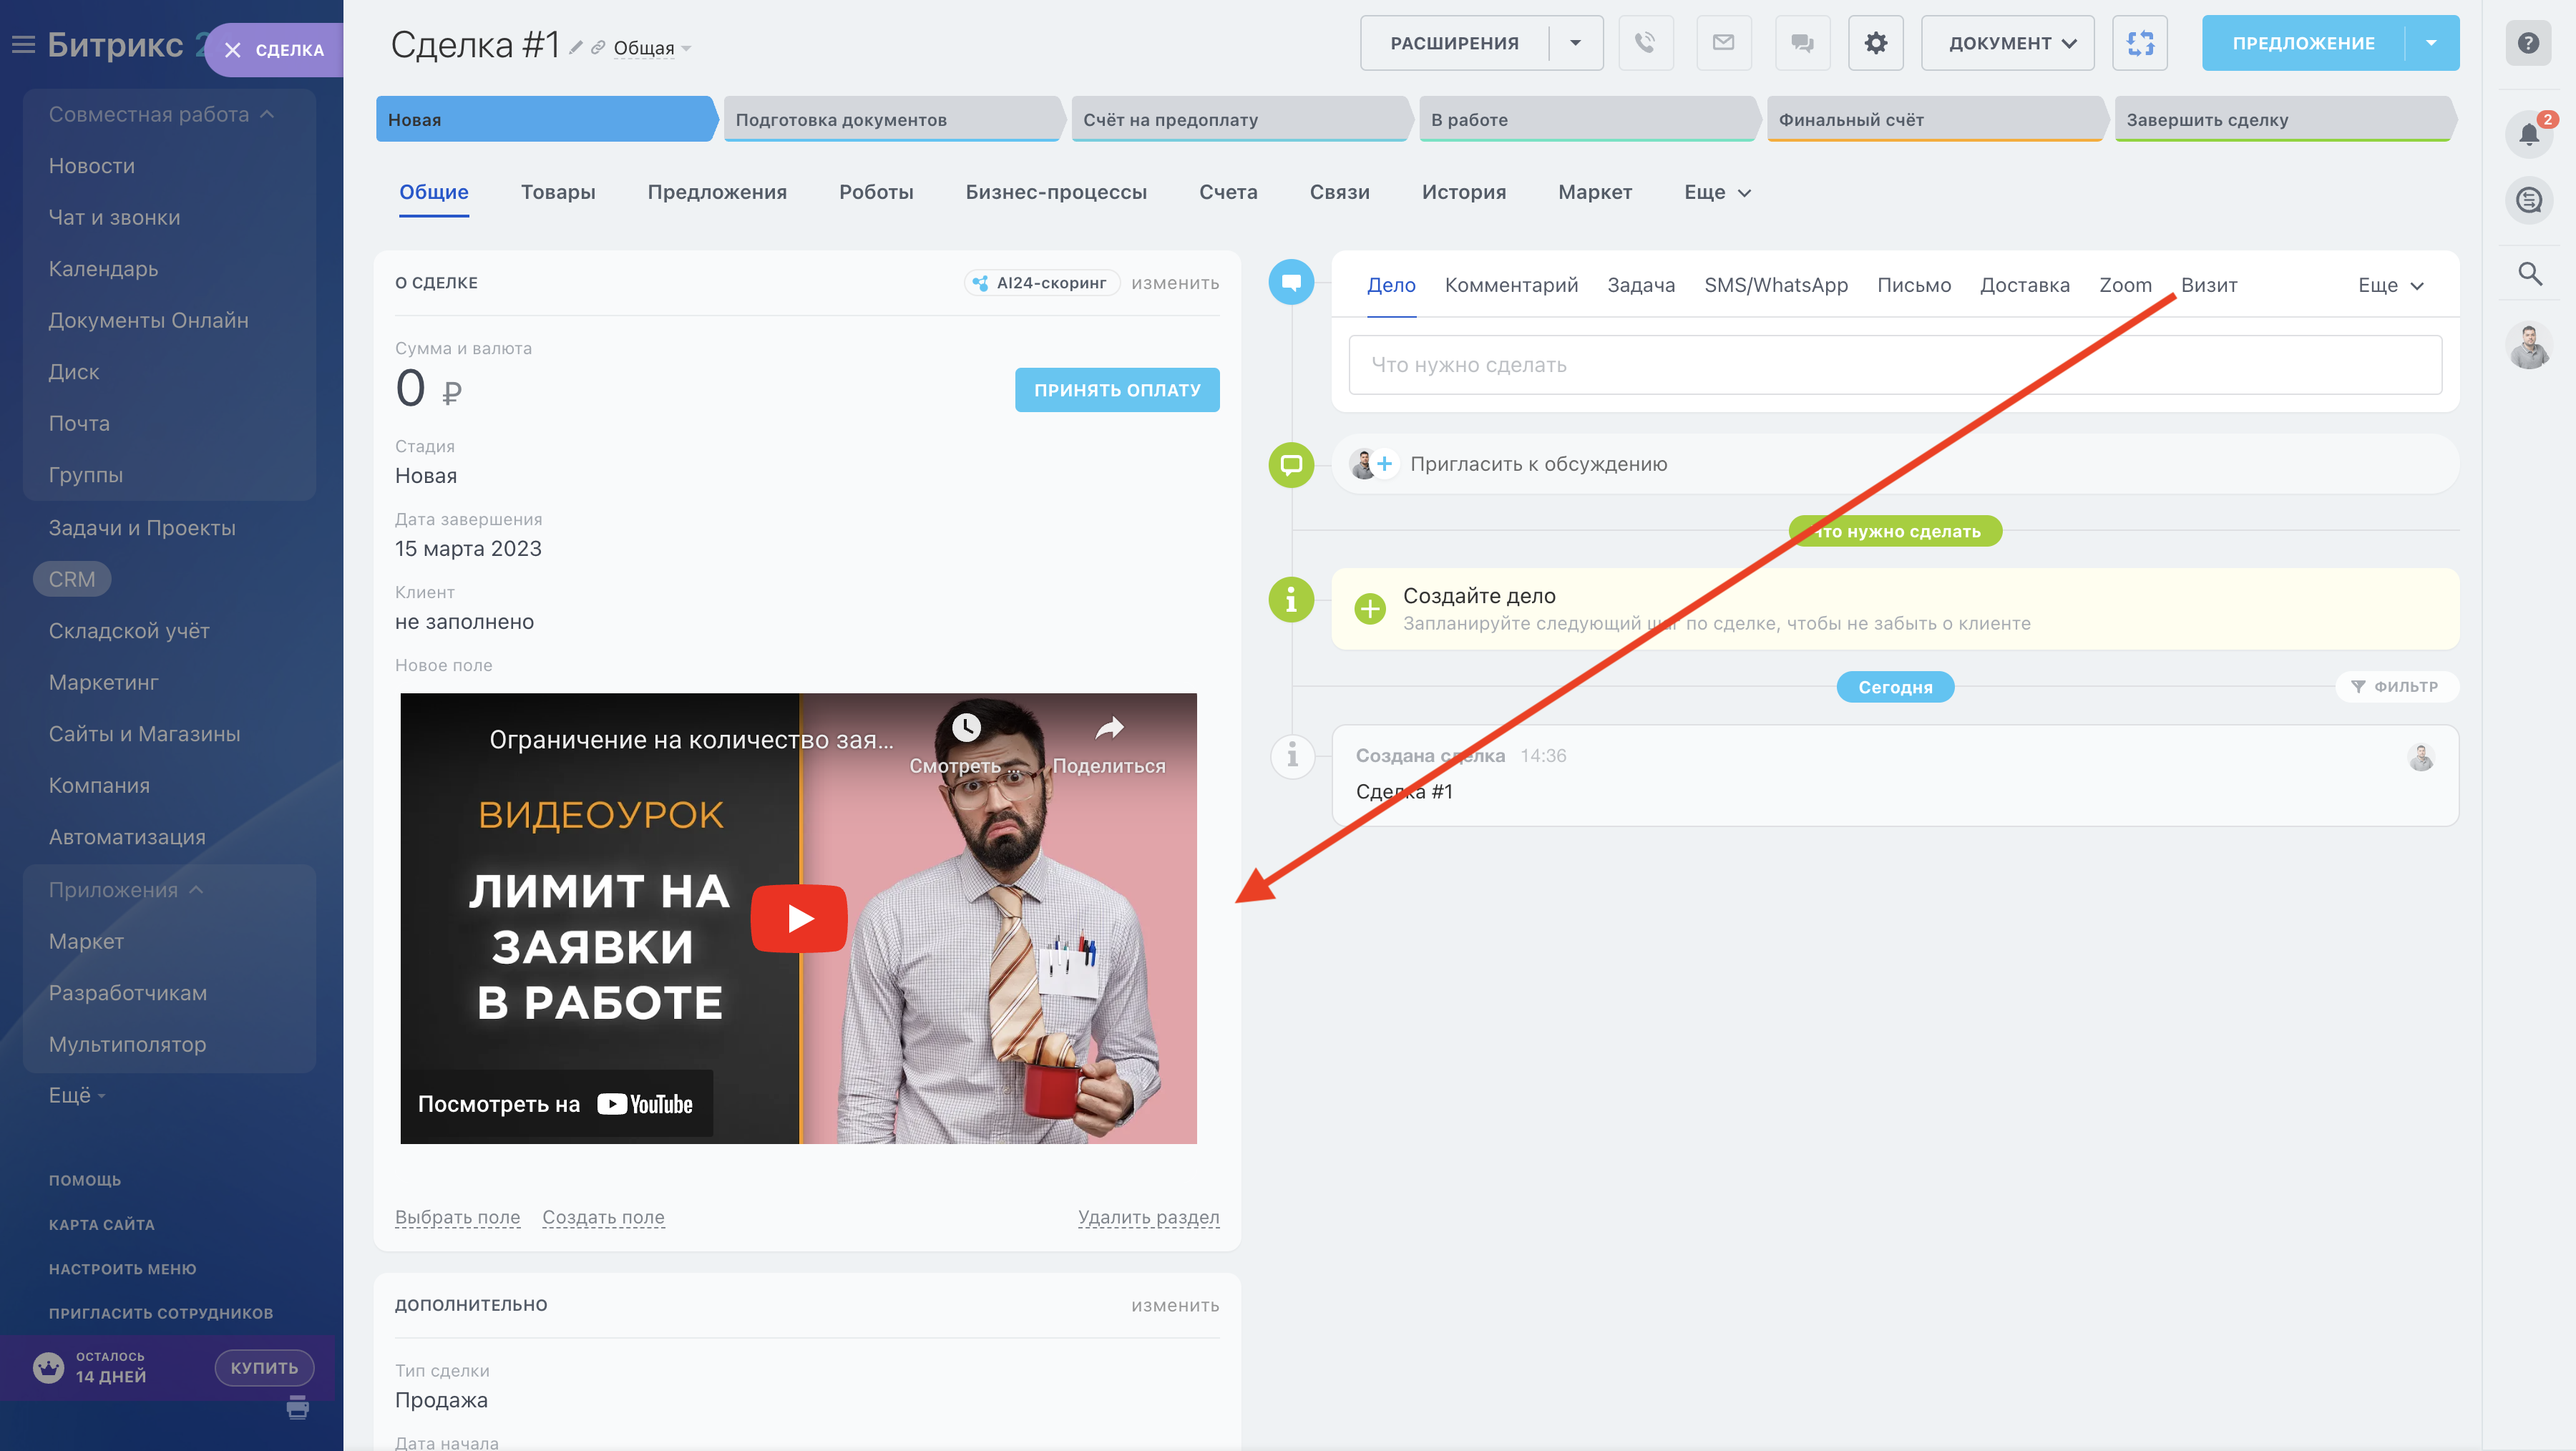Screen dimensions: 2576x1451
Task: Click the email envelope icon in header
Action: [x=1723, y=43]
